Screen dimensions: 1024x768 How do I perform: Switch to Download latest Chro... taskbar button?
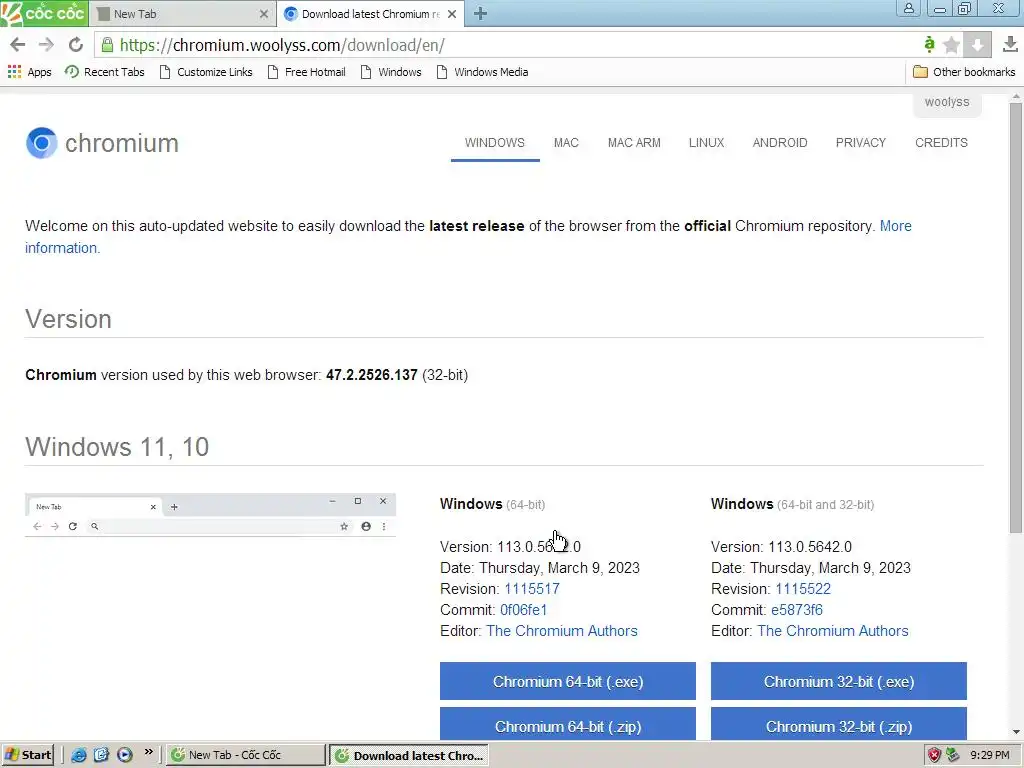click(409, 755)
